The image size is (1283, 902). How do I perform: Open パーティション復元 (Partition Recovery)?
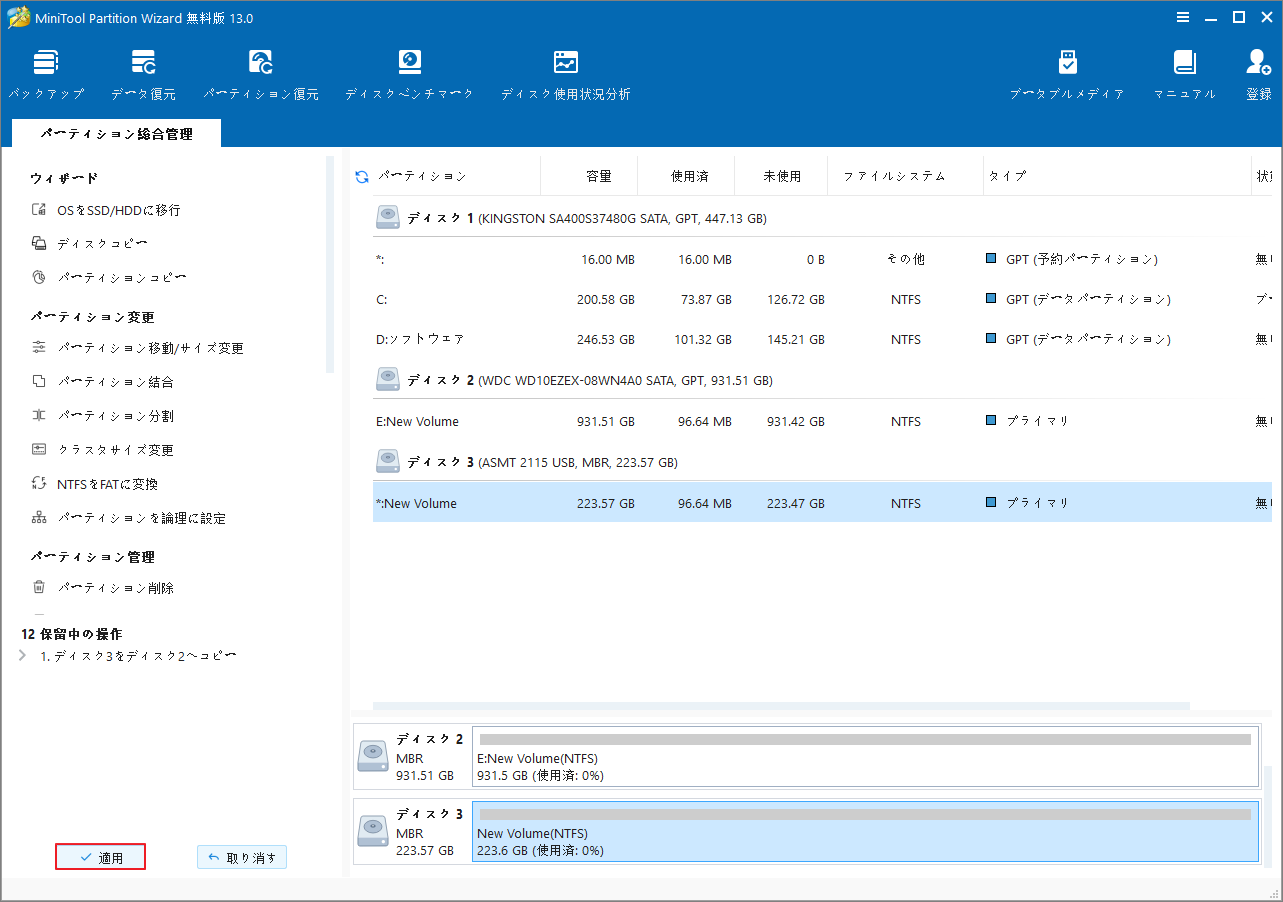coord(260,72)
